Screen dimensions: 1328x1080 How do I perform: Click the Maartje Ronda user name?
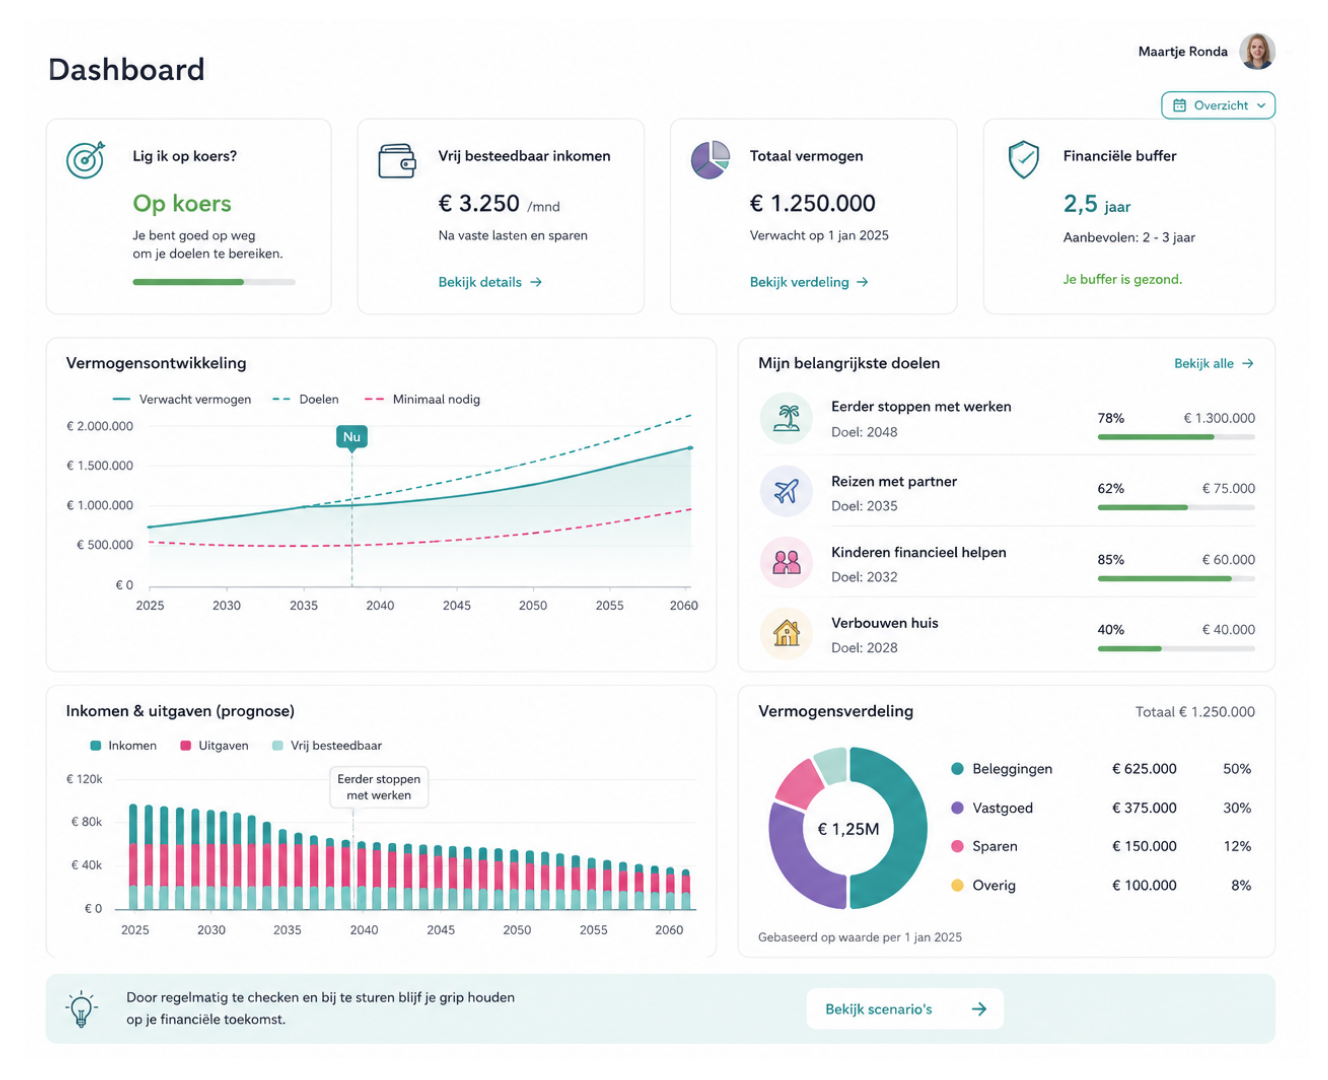1182,51
